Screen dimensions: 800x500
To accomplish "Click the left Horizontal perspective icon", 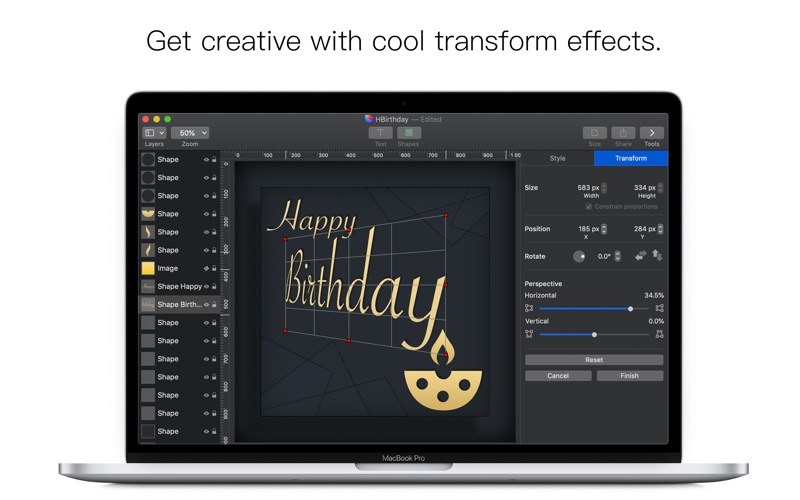I will tap(529, 308).
